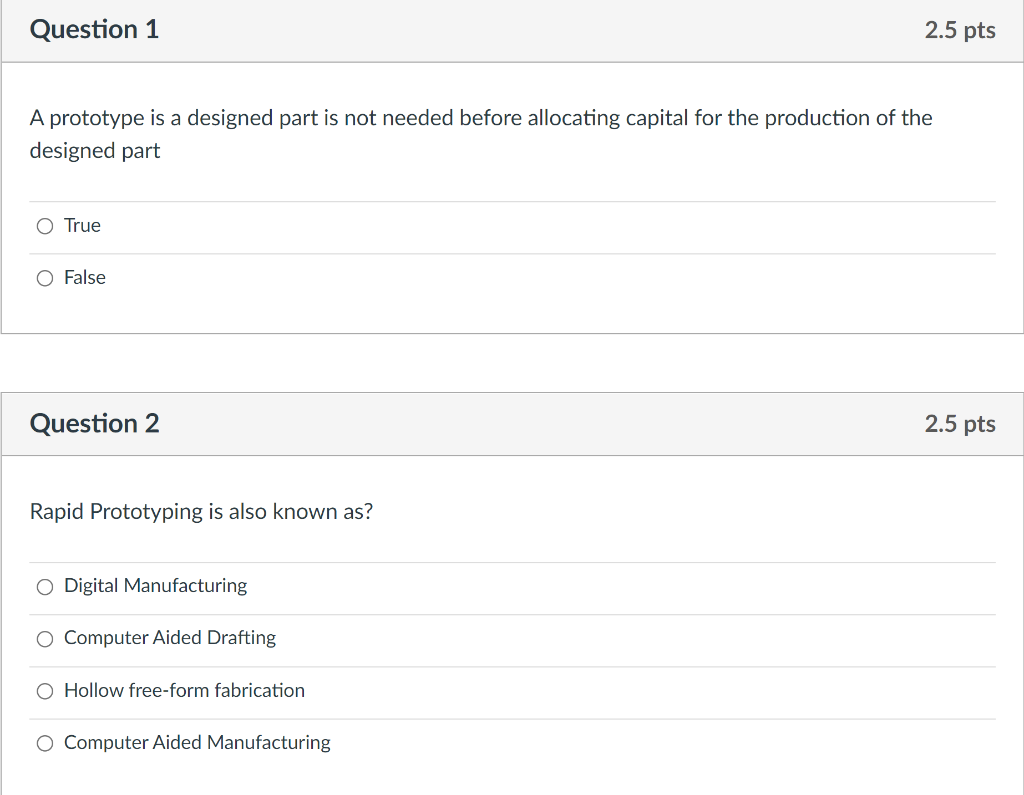Screen dimensions: 1024x795
Task: Click the Question 1 gray header bar
Action: [x=512, y=31]
